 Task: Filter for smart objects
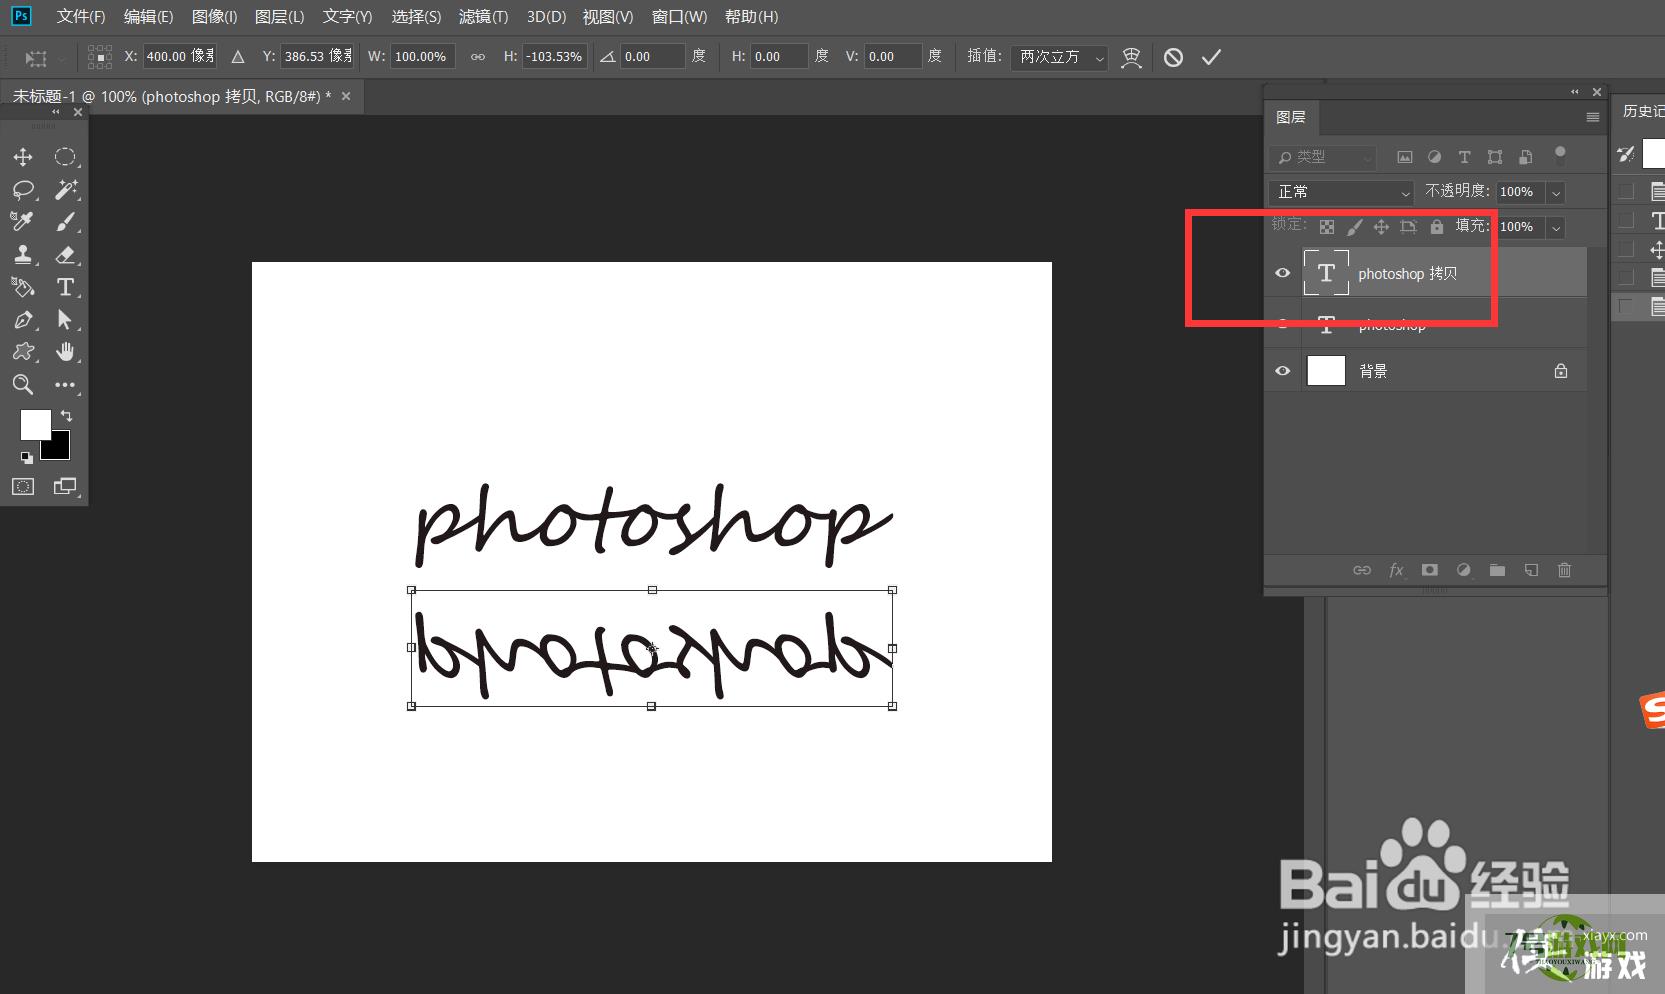[x=1525, y=157]
